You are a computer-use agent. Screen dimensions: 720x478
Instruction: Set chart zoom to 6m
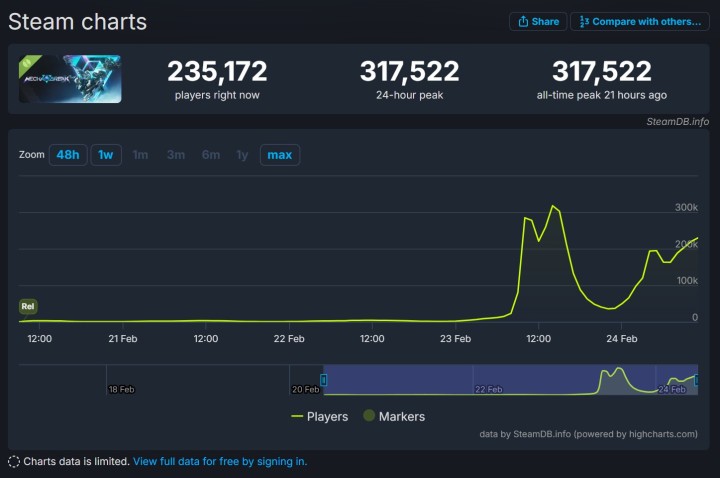point(211,155)
